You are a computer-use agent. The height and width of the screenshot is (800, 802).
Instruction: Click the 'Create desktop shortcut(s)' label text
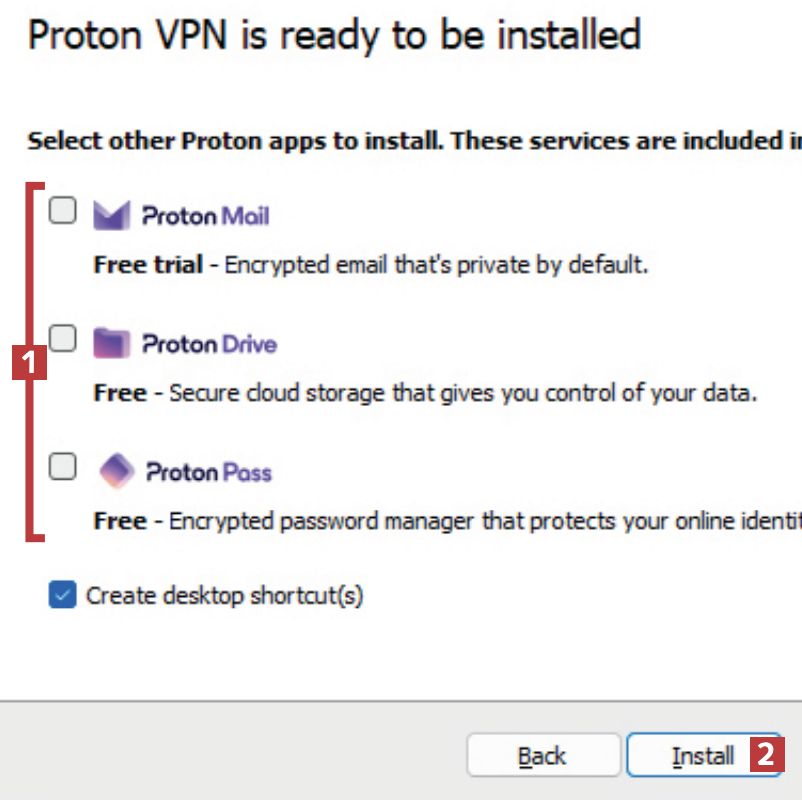(x=224, y=596)
